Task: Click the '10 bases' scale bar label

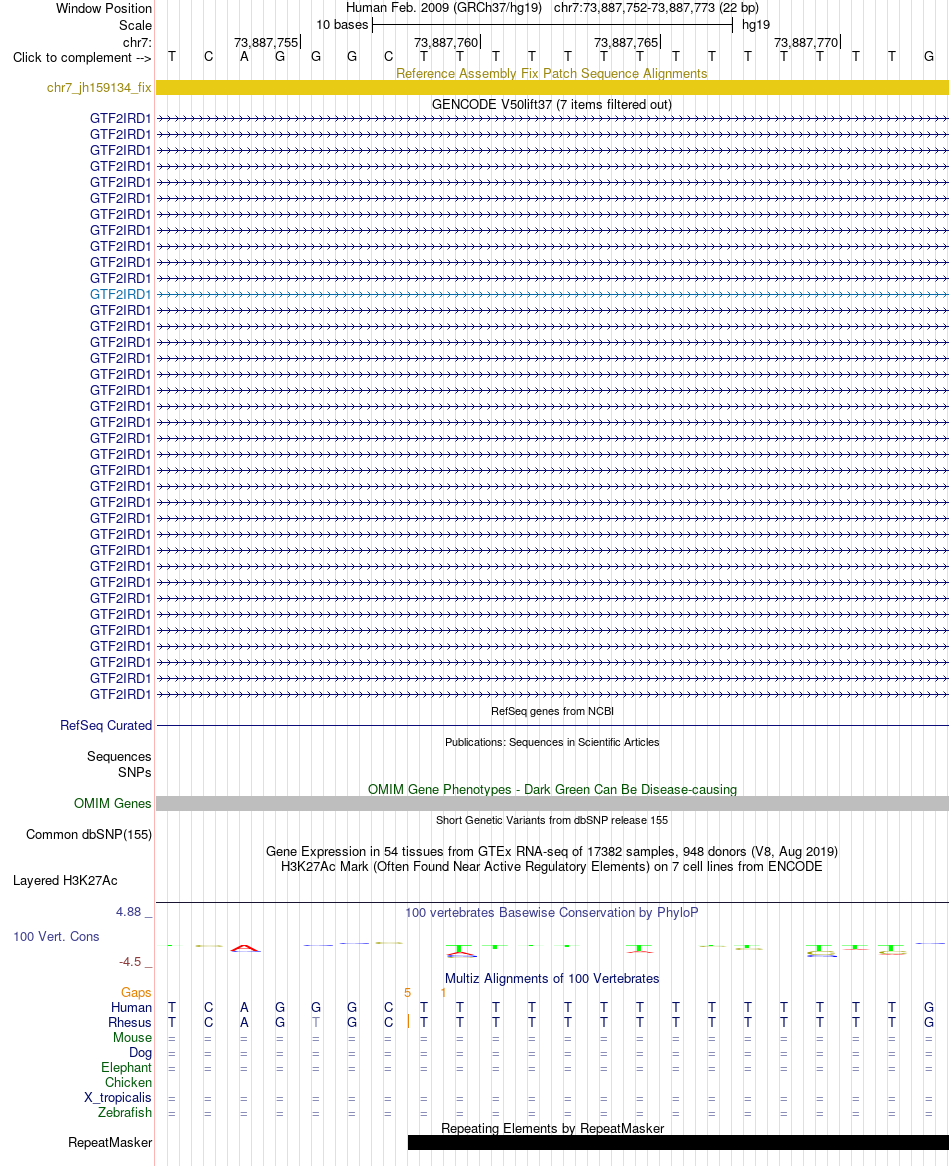Action: pyautogui.click(x=342, y=25)
